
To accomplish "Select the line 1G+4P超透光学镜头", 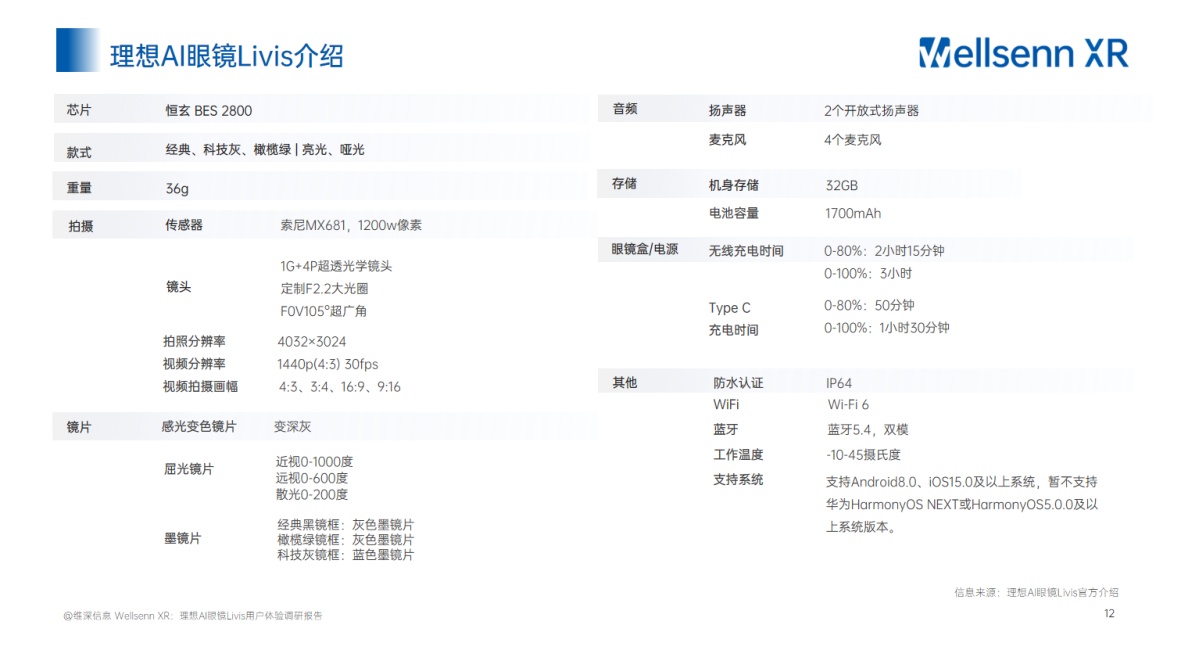I will pos(336,266).
